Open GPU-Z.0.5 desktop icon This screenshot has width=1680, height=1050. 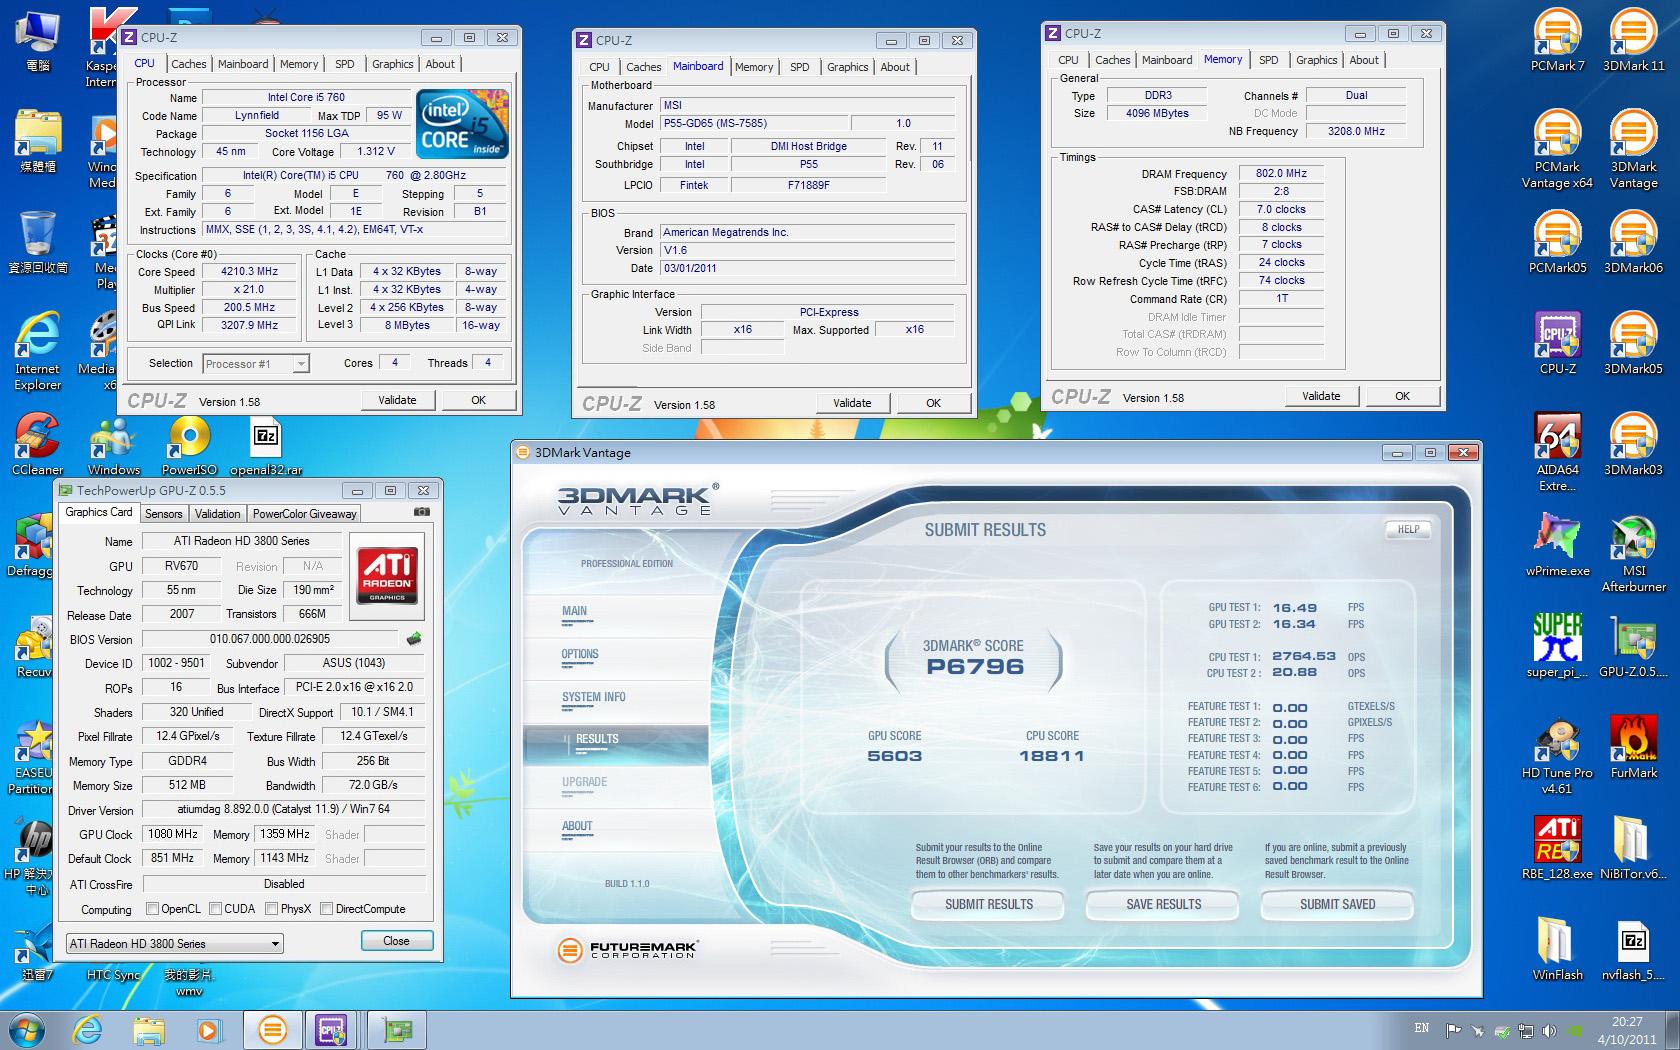pyautogui.click(x=1633, y=646)
